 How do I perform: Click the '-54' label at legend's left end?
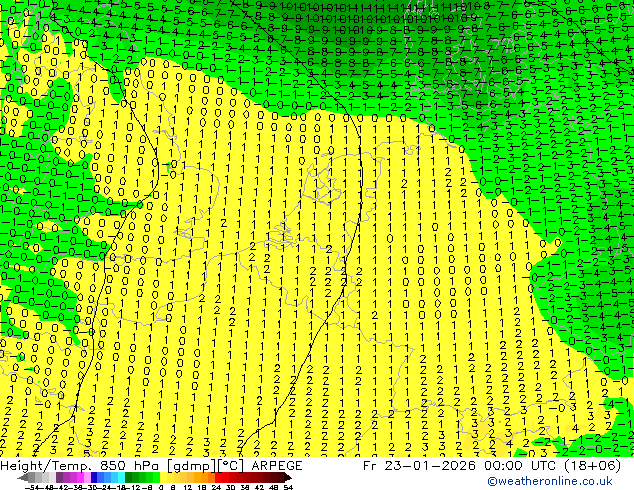pyautogui.click(x=33, y=488)
